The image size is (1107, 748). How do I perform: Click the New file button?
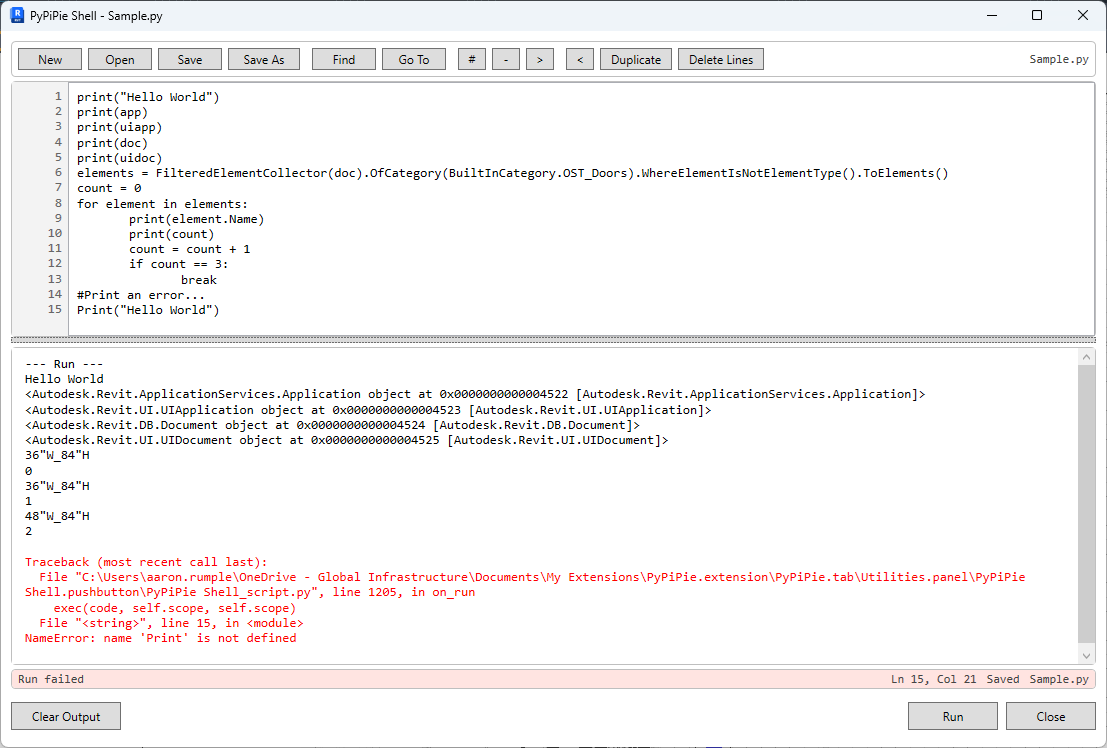(x=50, y=60)
